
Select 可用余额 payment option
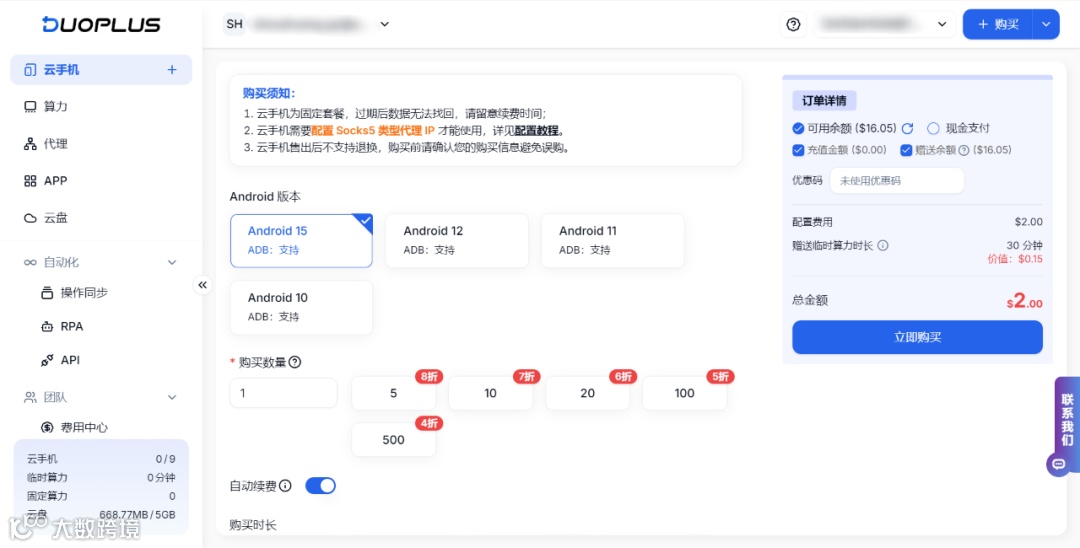click(798, 128)
